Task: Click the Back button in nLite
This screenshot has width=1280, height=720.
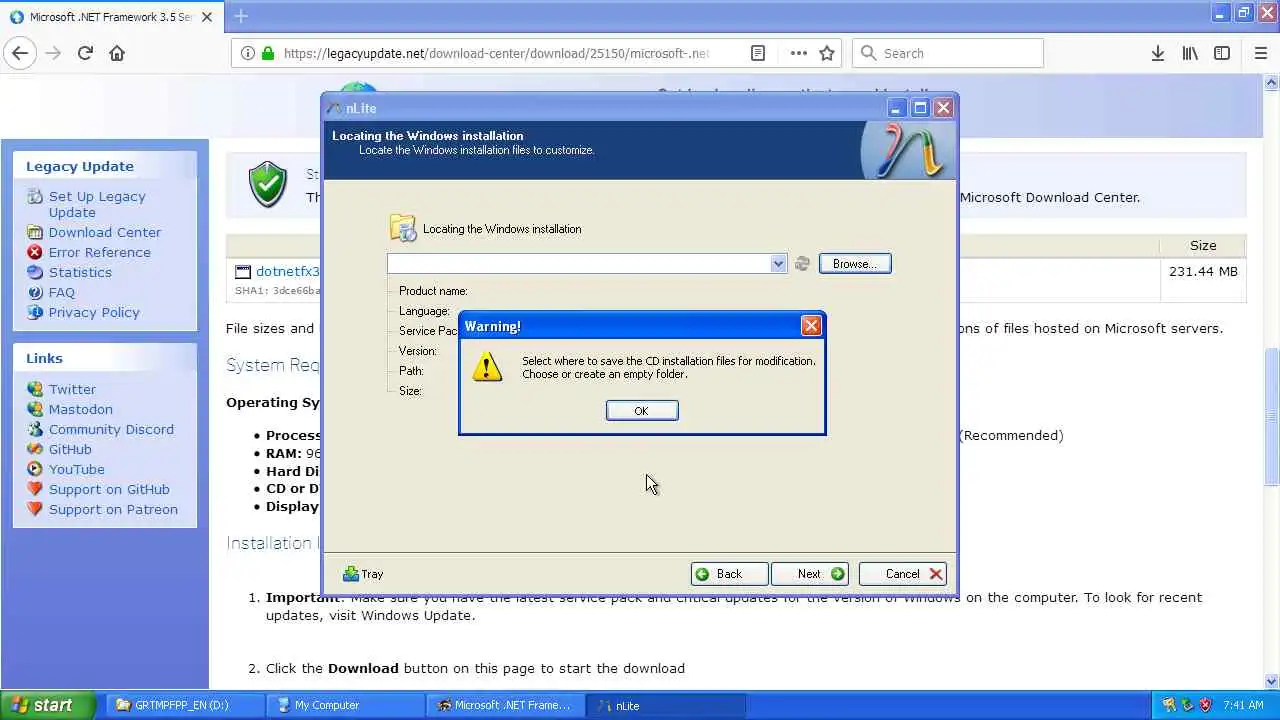Action: tap(729, 574)
